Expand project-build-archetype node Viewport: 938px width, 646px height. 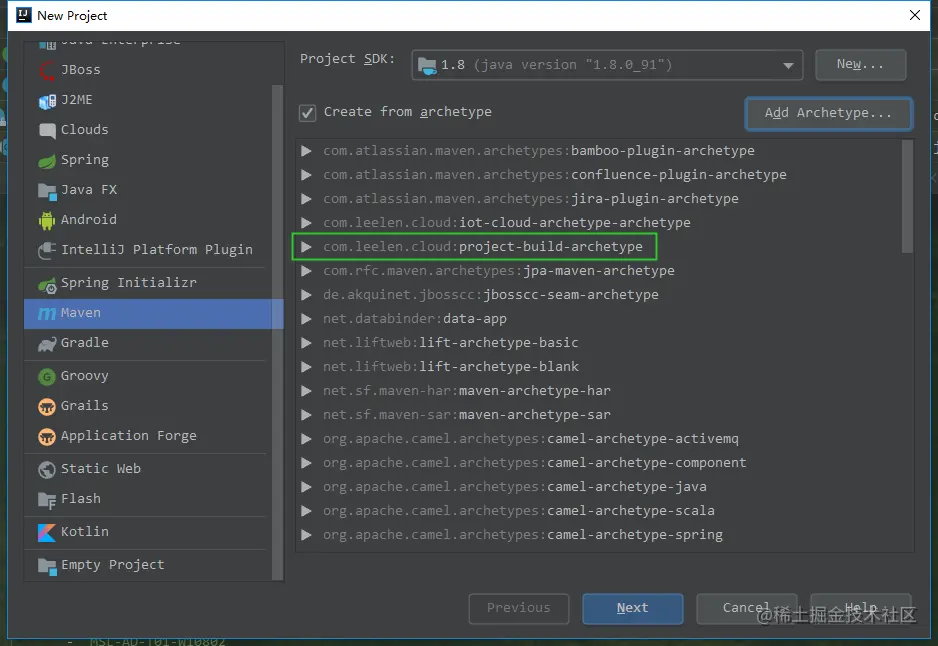306,246
